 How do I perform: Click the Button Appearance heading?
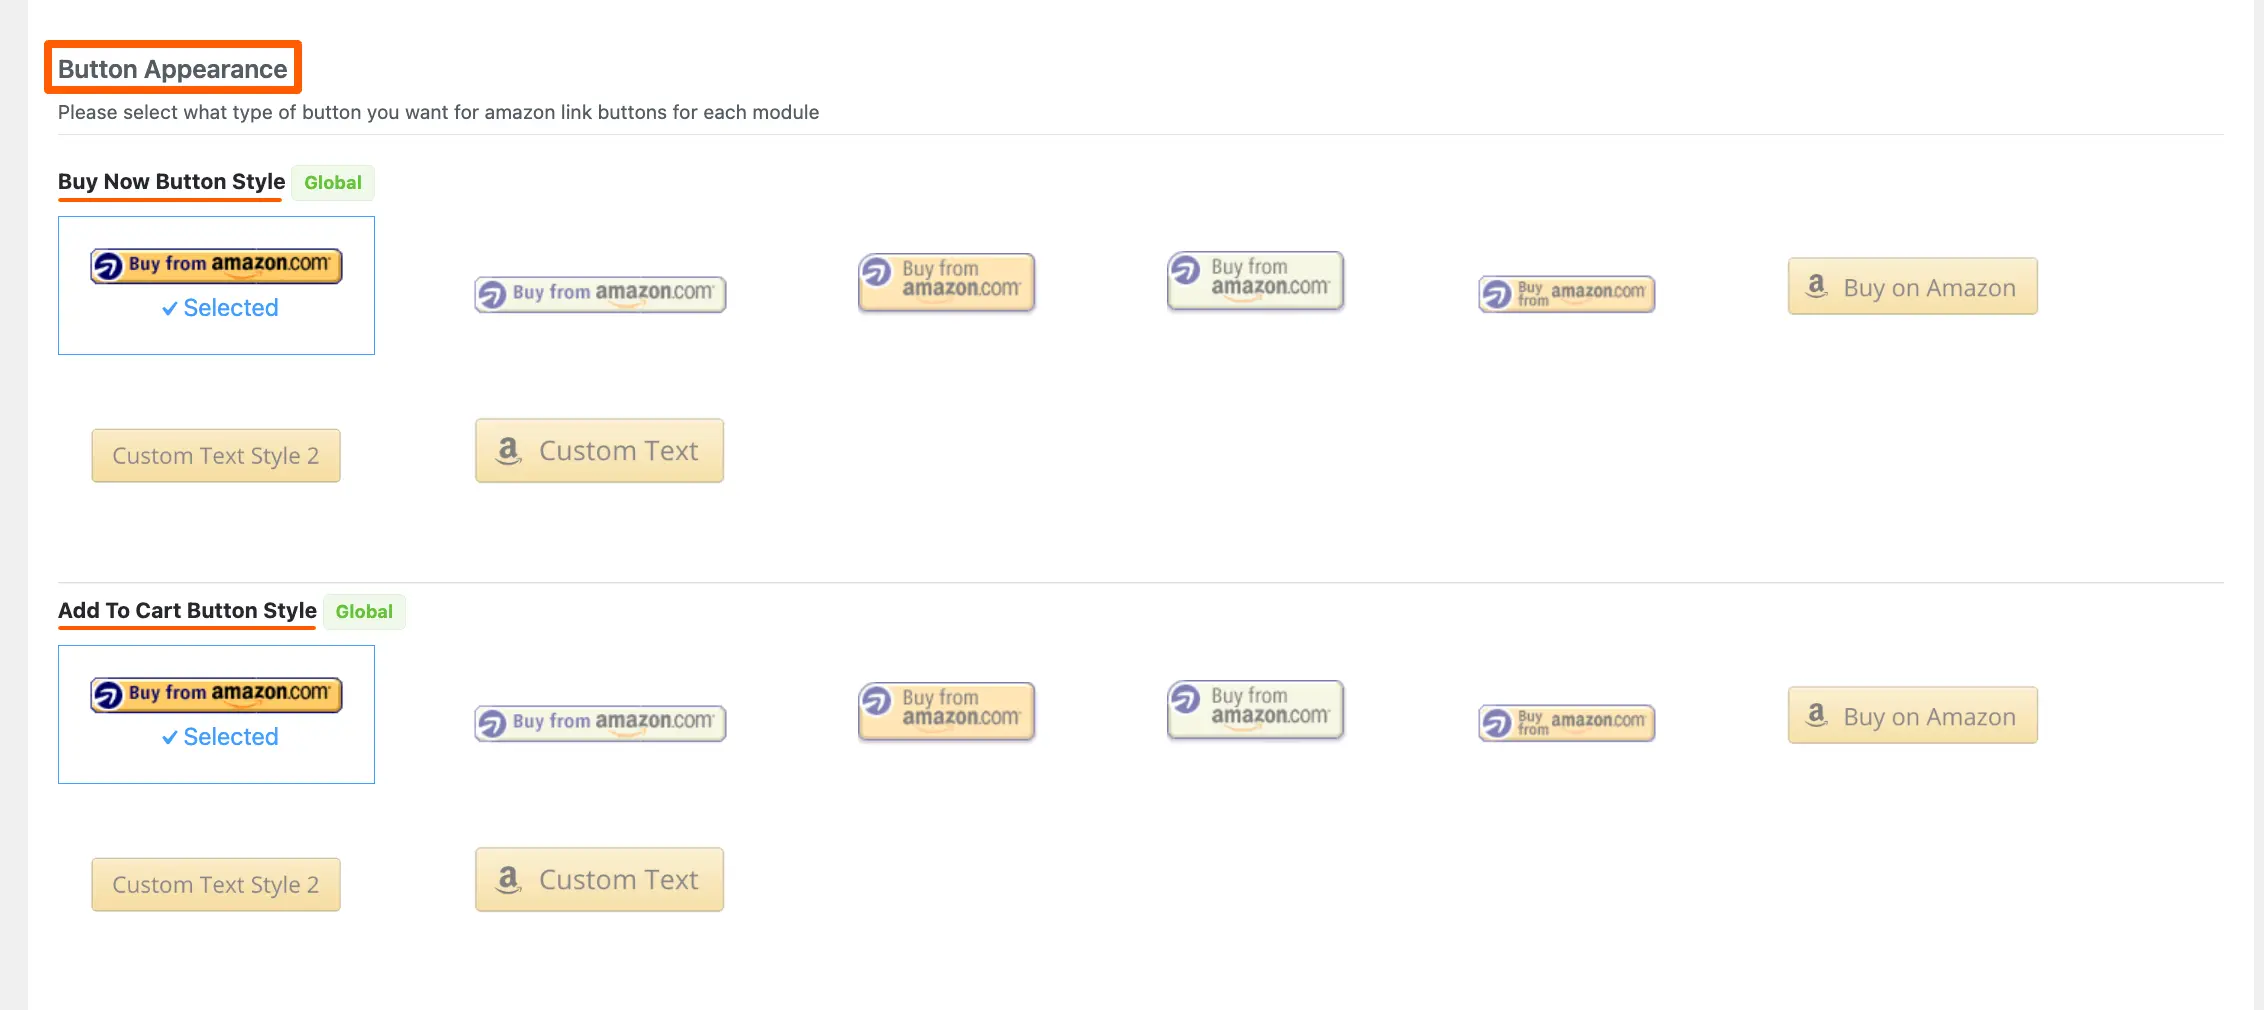tap(173, 69)
